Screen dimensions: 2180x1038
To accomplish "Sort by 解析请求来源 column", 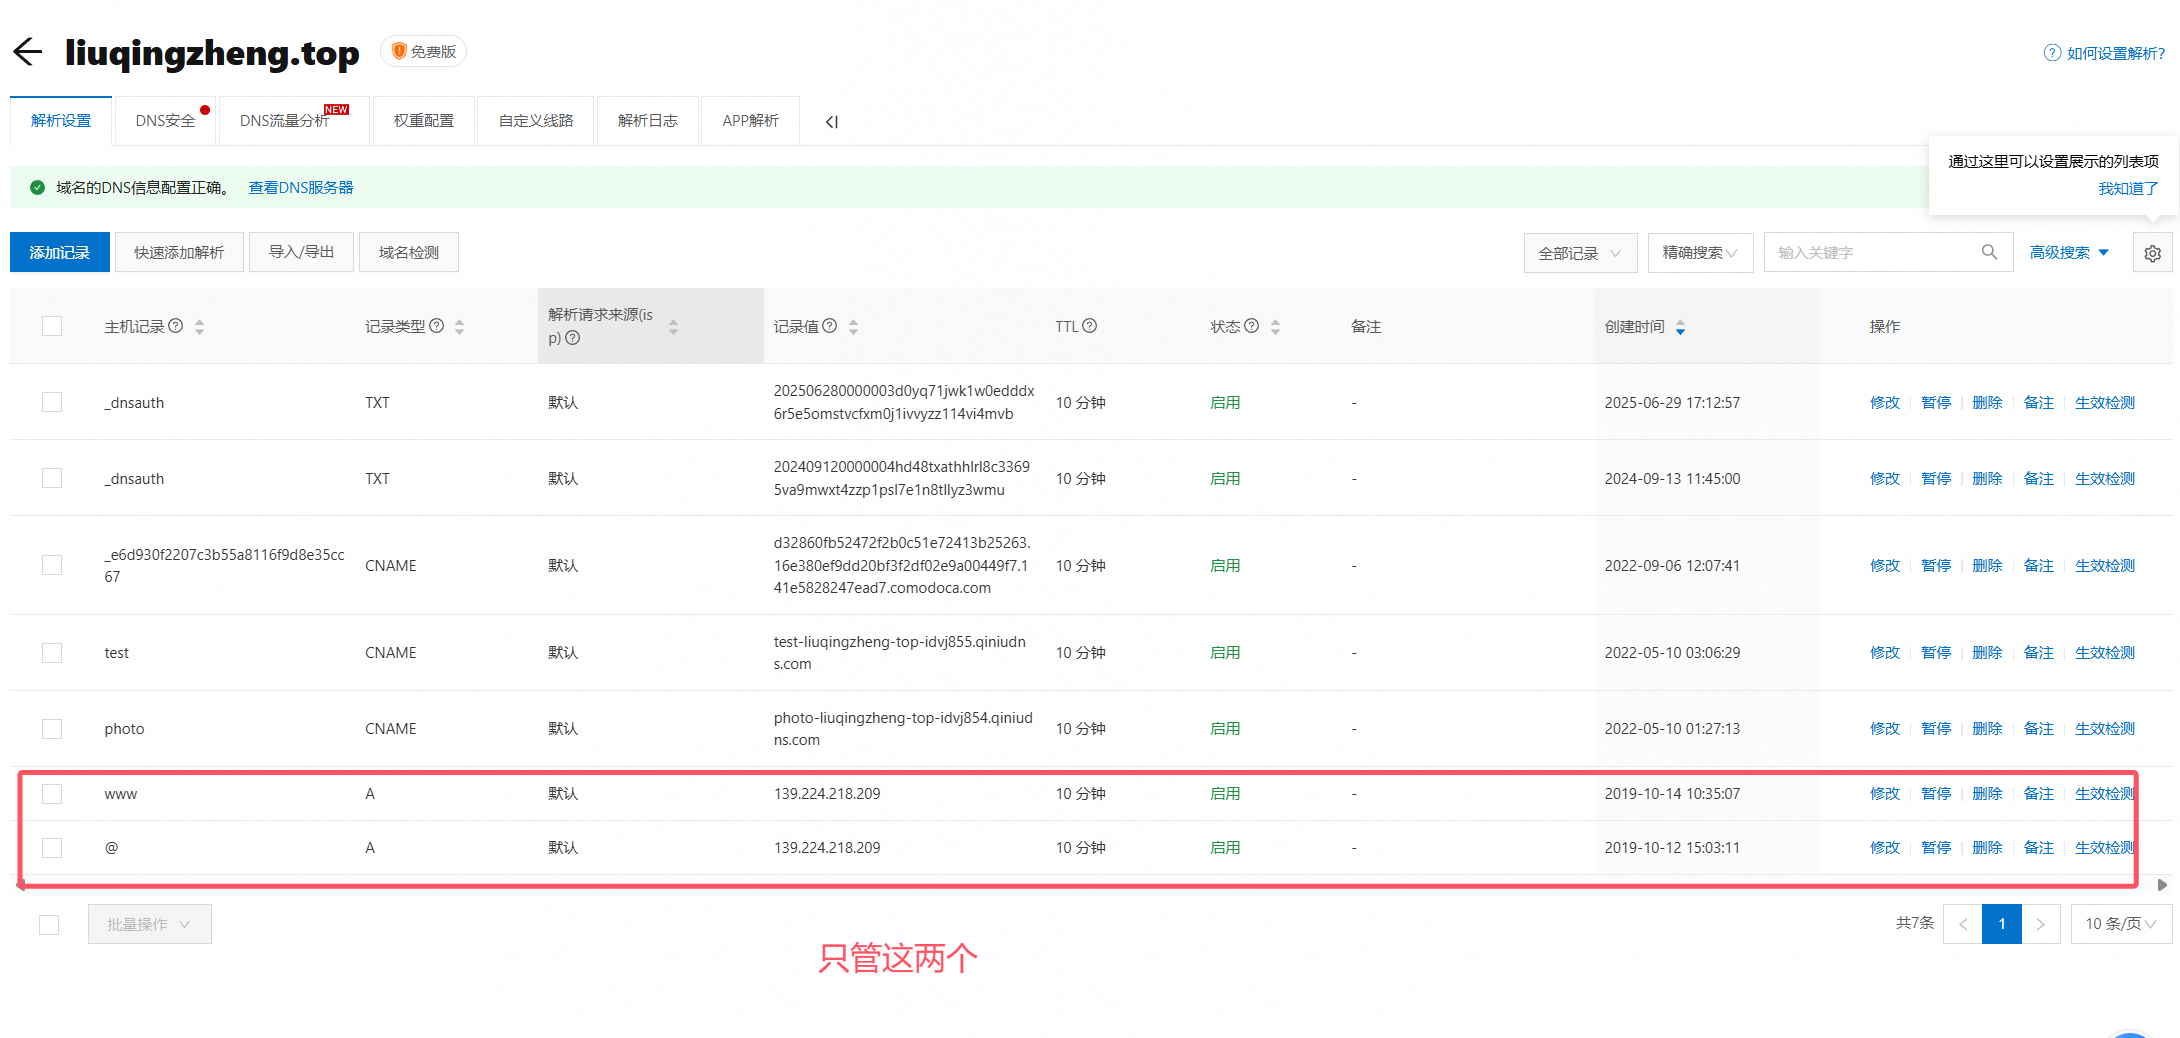I will [673, 327].
